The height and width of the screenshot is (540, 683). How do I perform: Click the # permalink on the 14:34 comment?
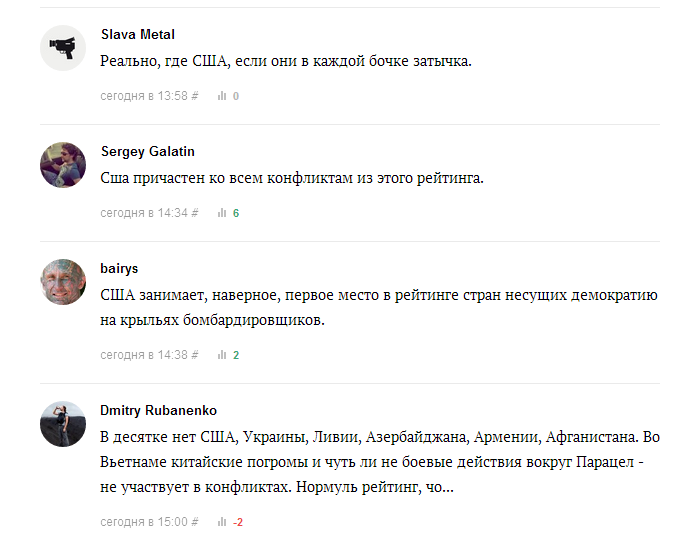coord(195,213)
